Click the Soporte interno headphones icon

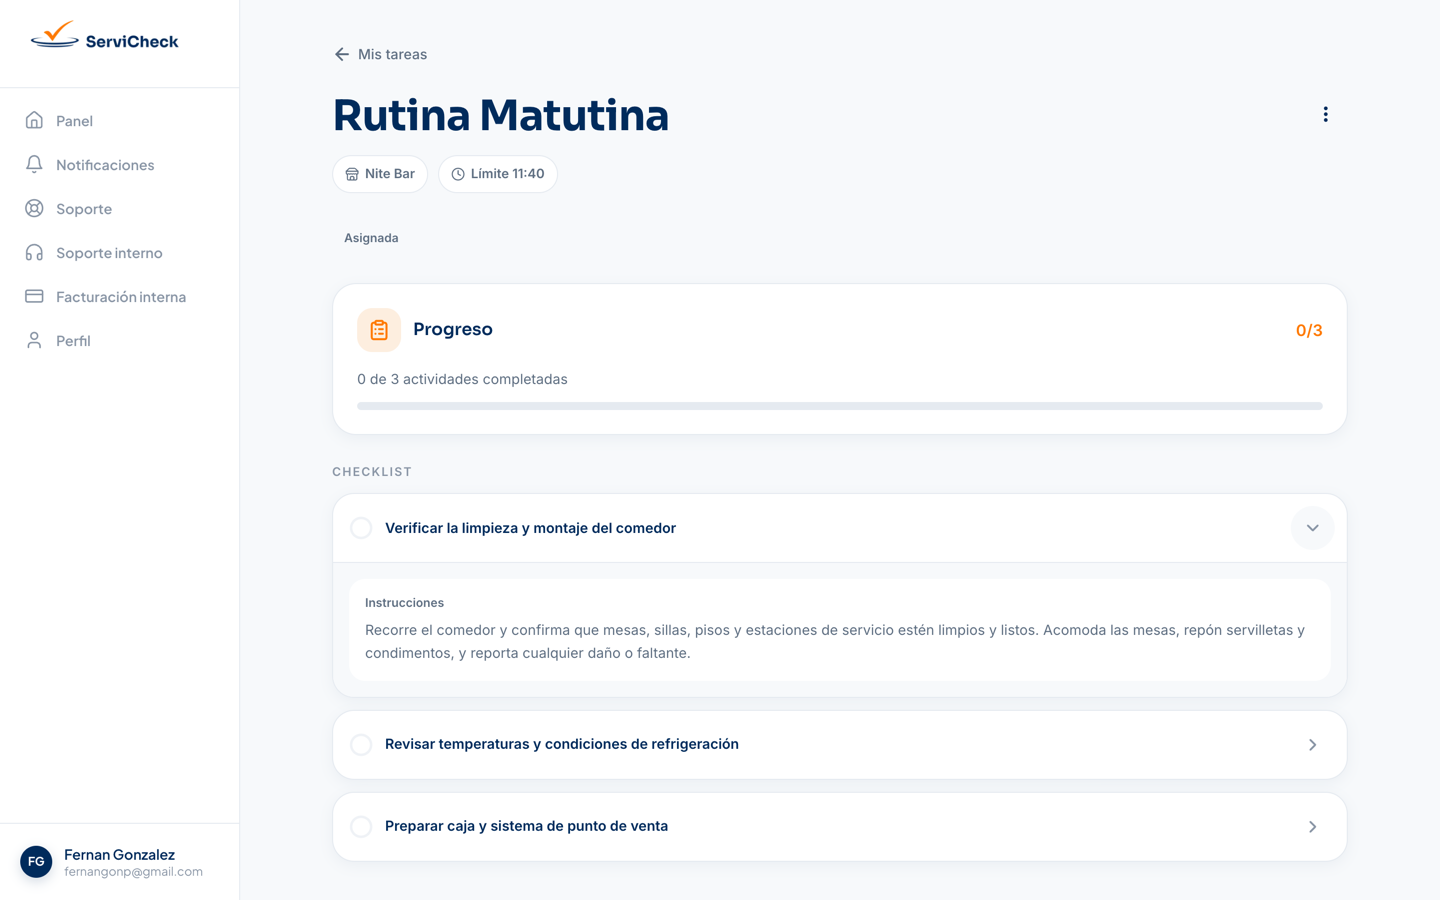(34, 252)
